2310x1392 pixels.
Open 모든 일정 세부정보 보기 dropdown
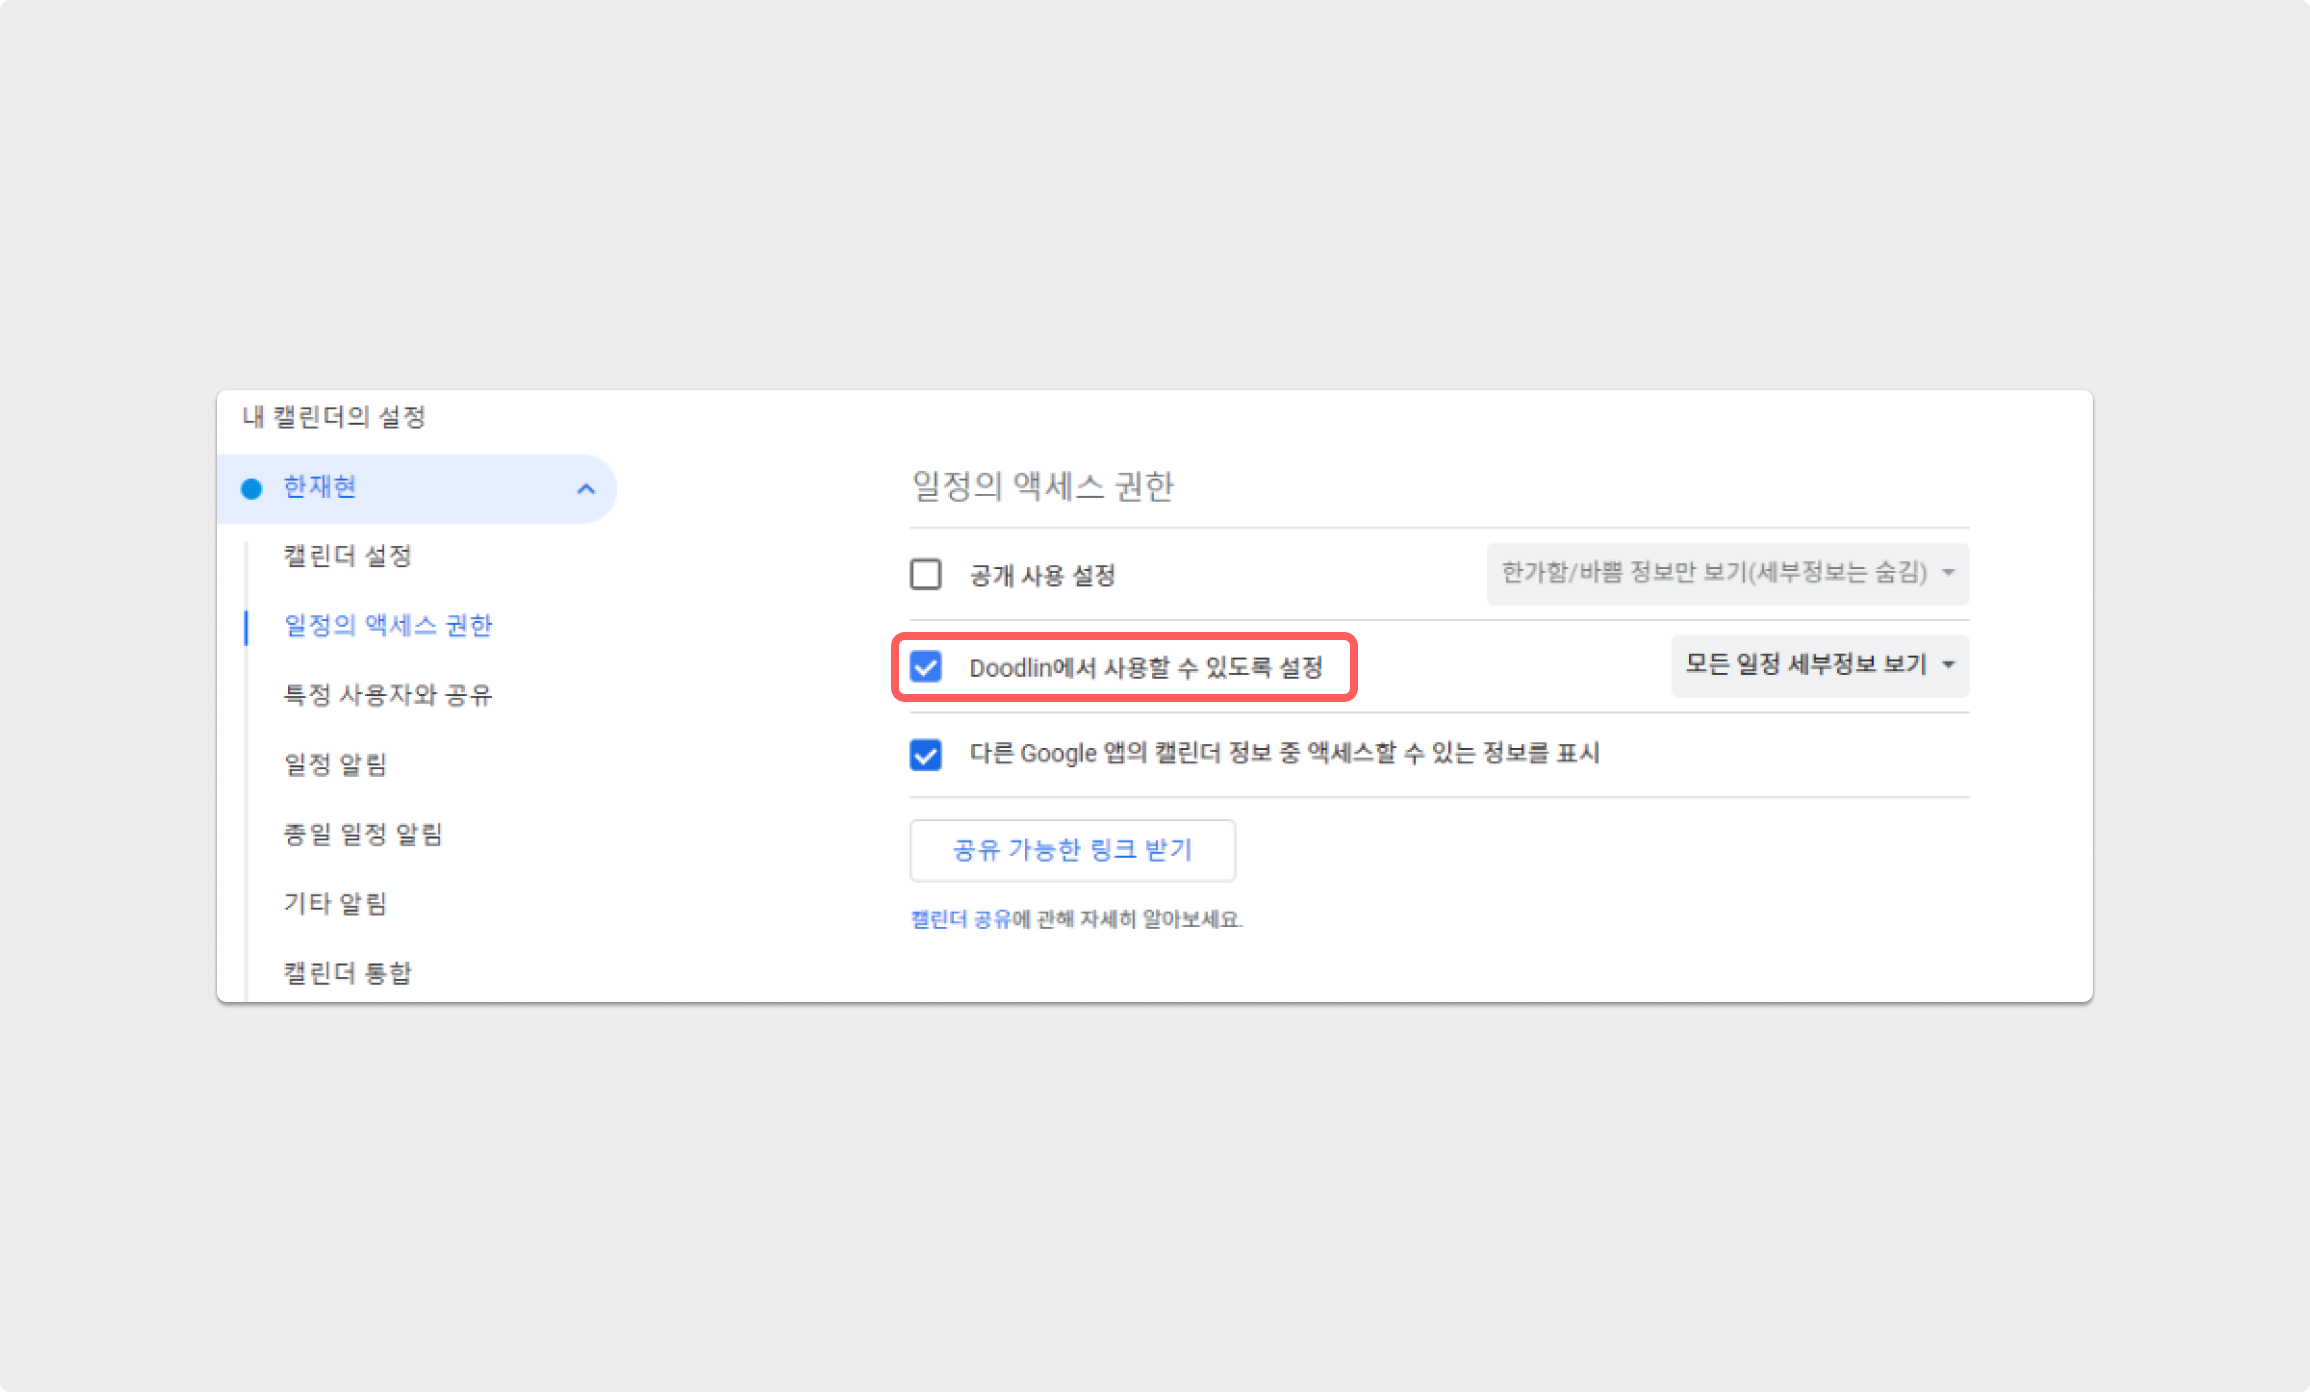(x=1806, y=665)
